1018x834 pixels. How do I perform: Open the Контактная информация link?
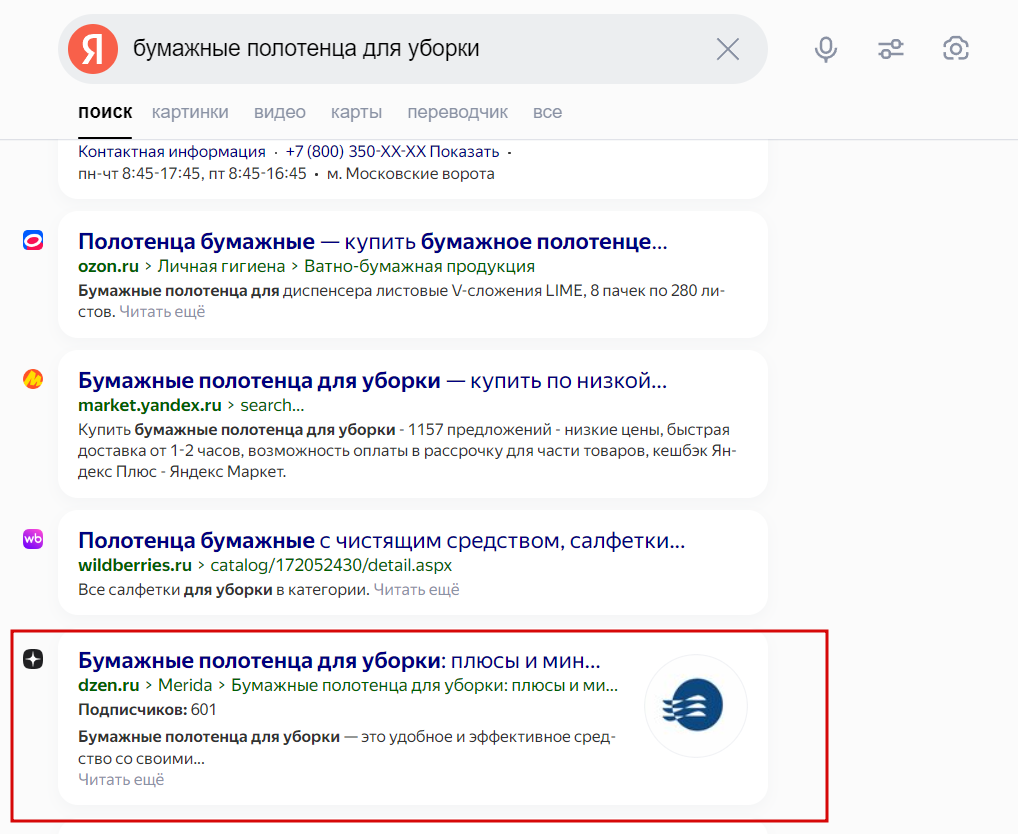tap(172, 152)
